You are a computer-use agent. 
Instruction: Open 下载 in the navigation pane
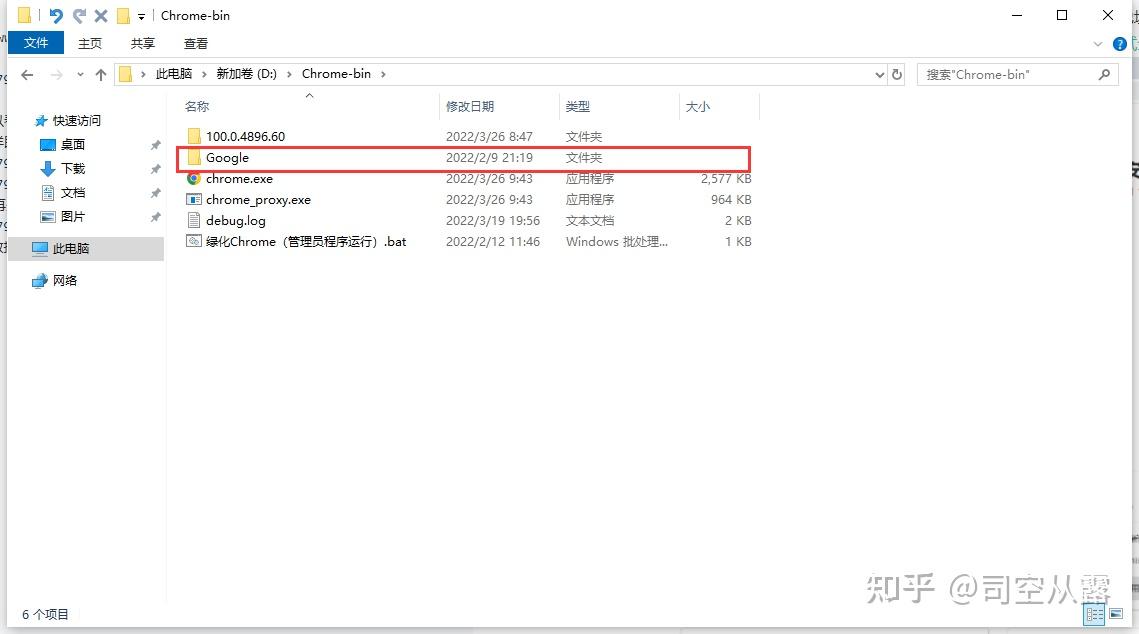point(73,168)
